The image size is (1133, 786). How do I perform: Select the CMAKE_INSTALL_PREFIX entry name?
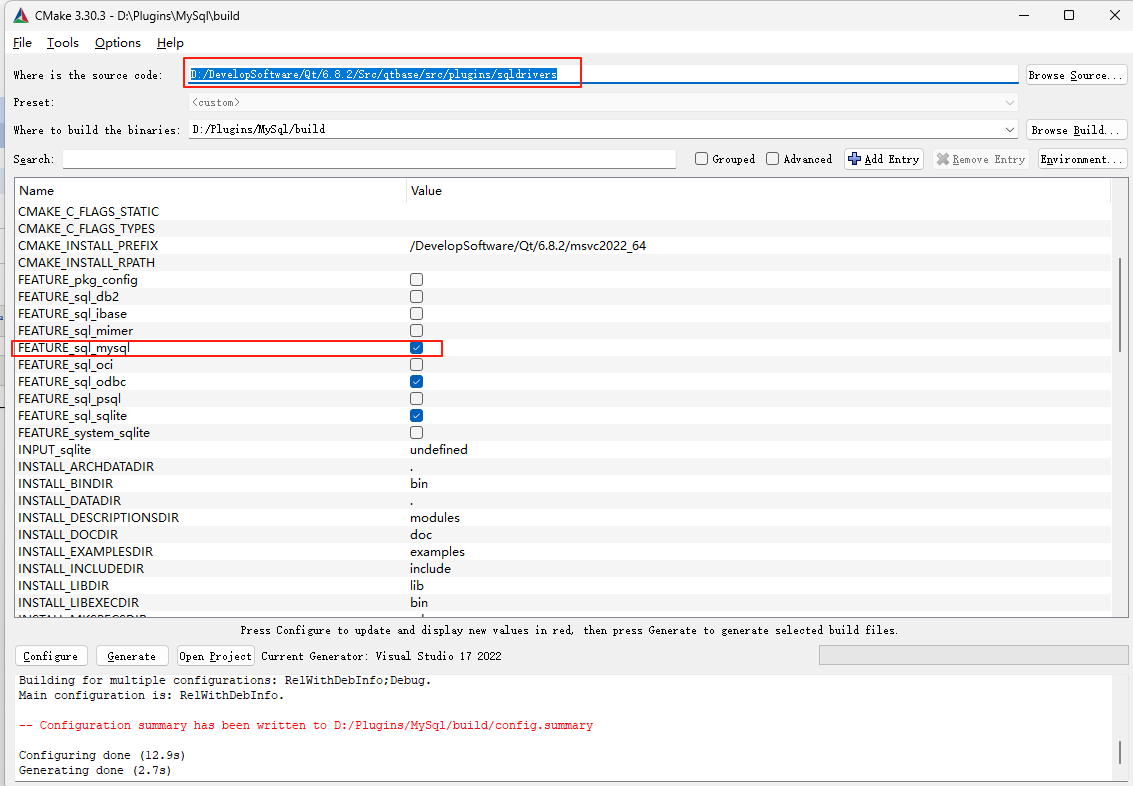point(88,246)
